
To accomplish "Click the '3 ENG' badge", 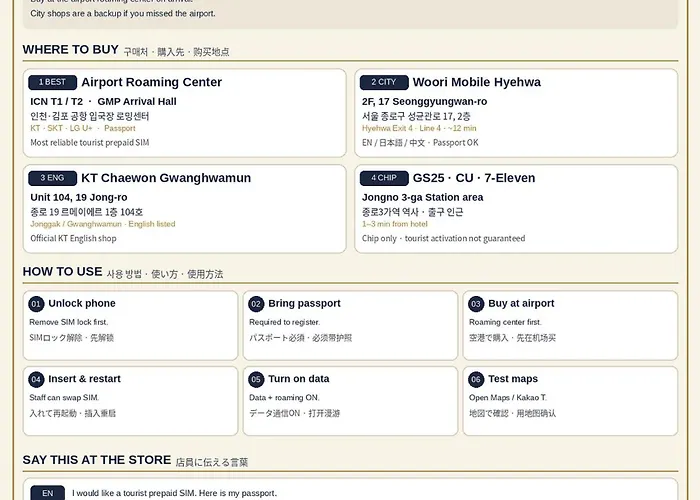I will tap(52, 178).
